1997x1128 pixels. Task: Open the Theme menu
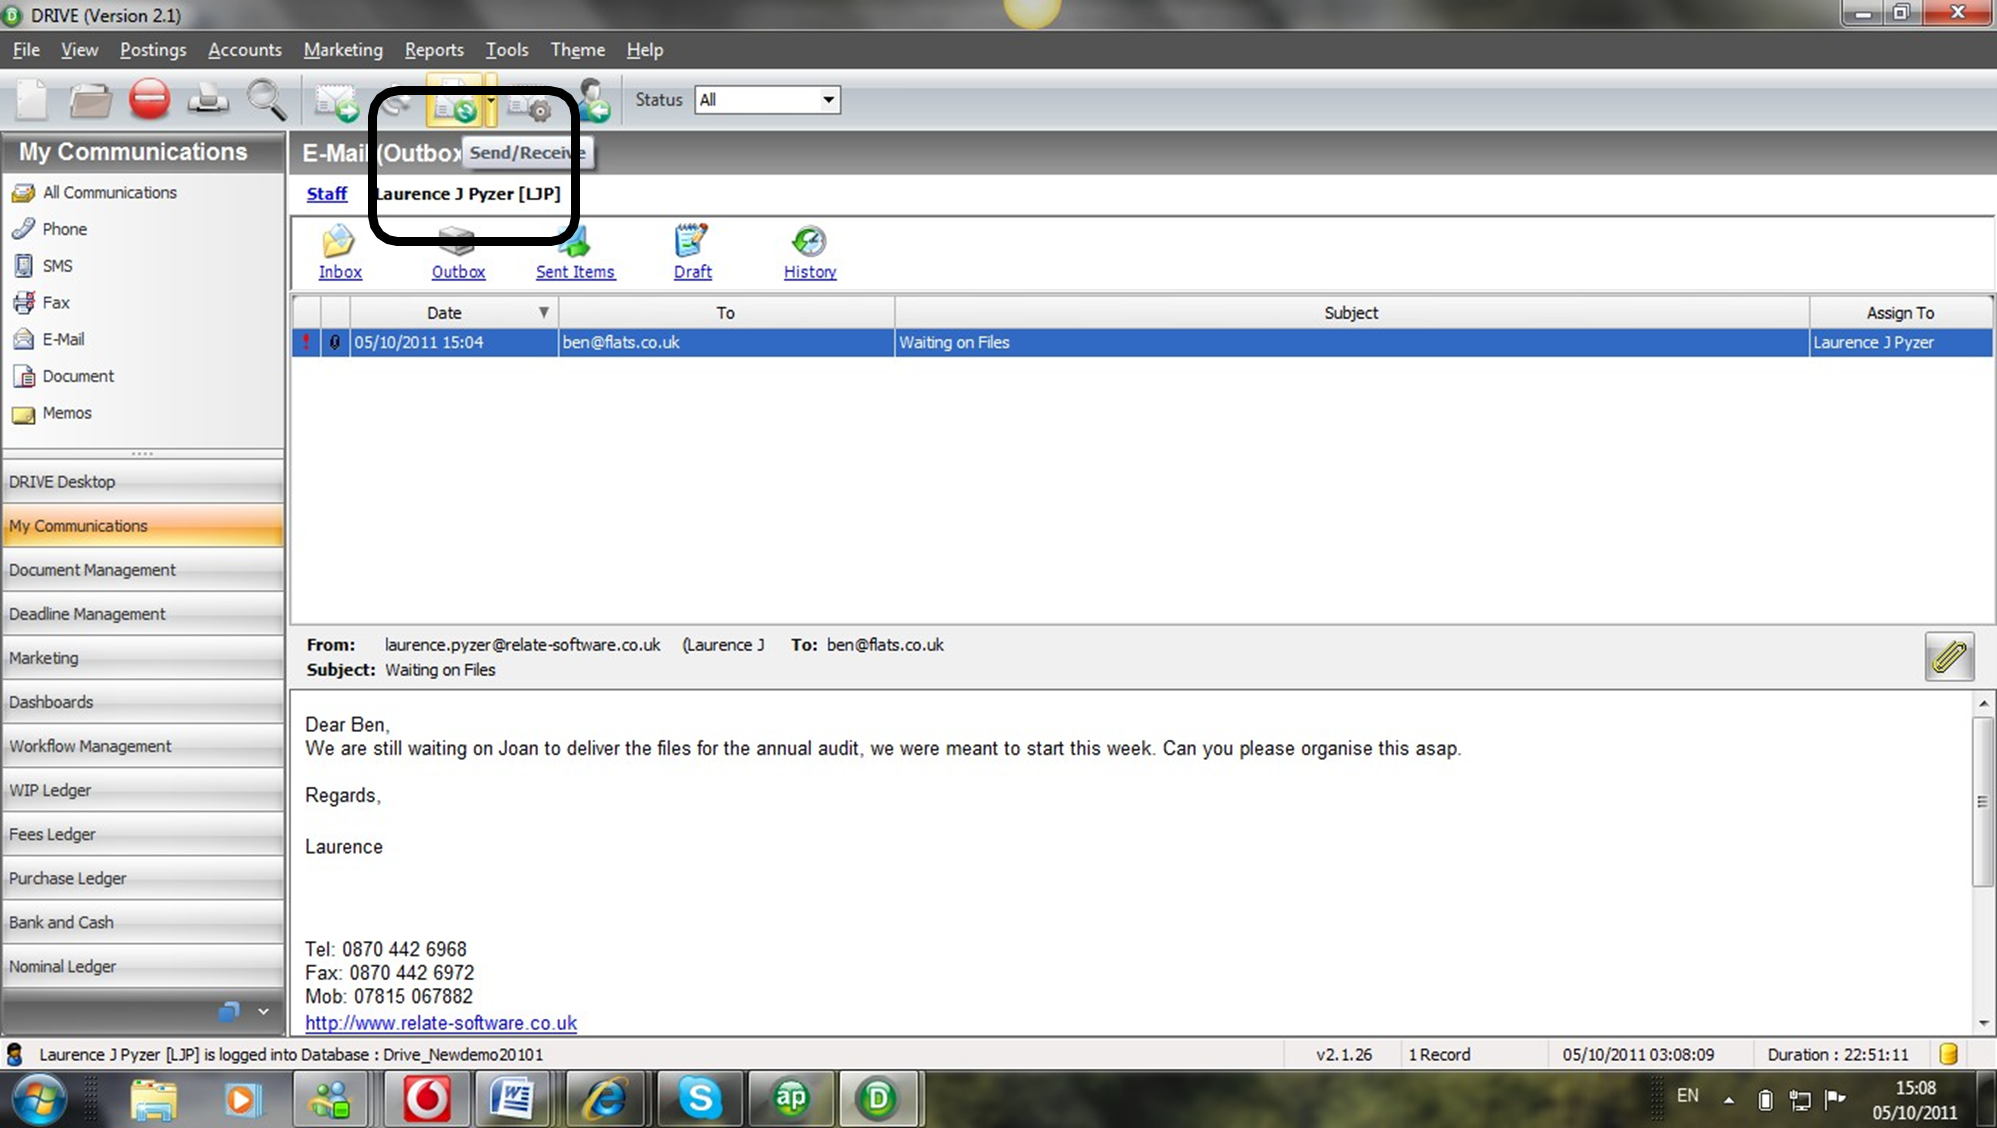pyautogui.click(x=578, y=50)
